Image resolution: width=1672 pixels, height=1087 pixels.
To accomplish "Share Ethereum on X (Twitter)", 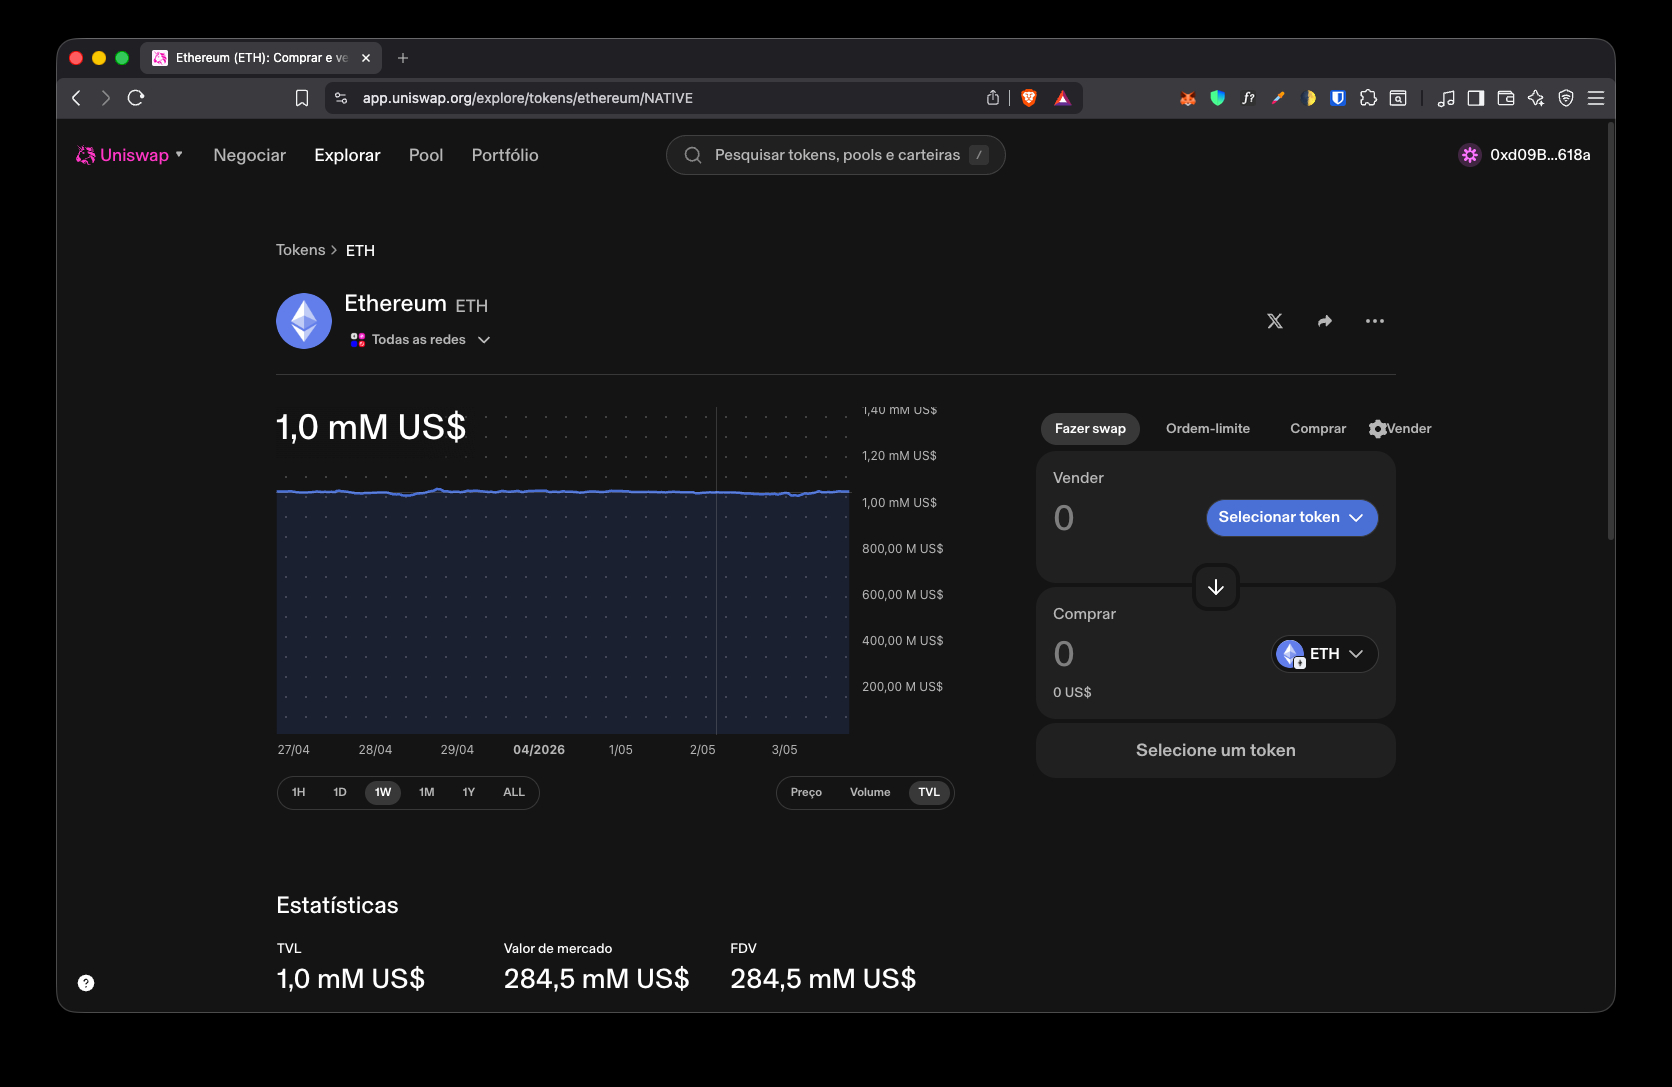I will [1275, 321].
